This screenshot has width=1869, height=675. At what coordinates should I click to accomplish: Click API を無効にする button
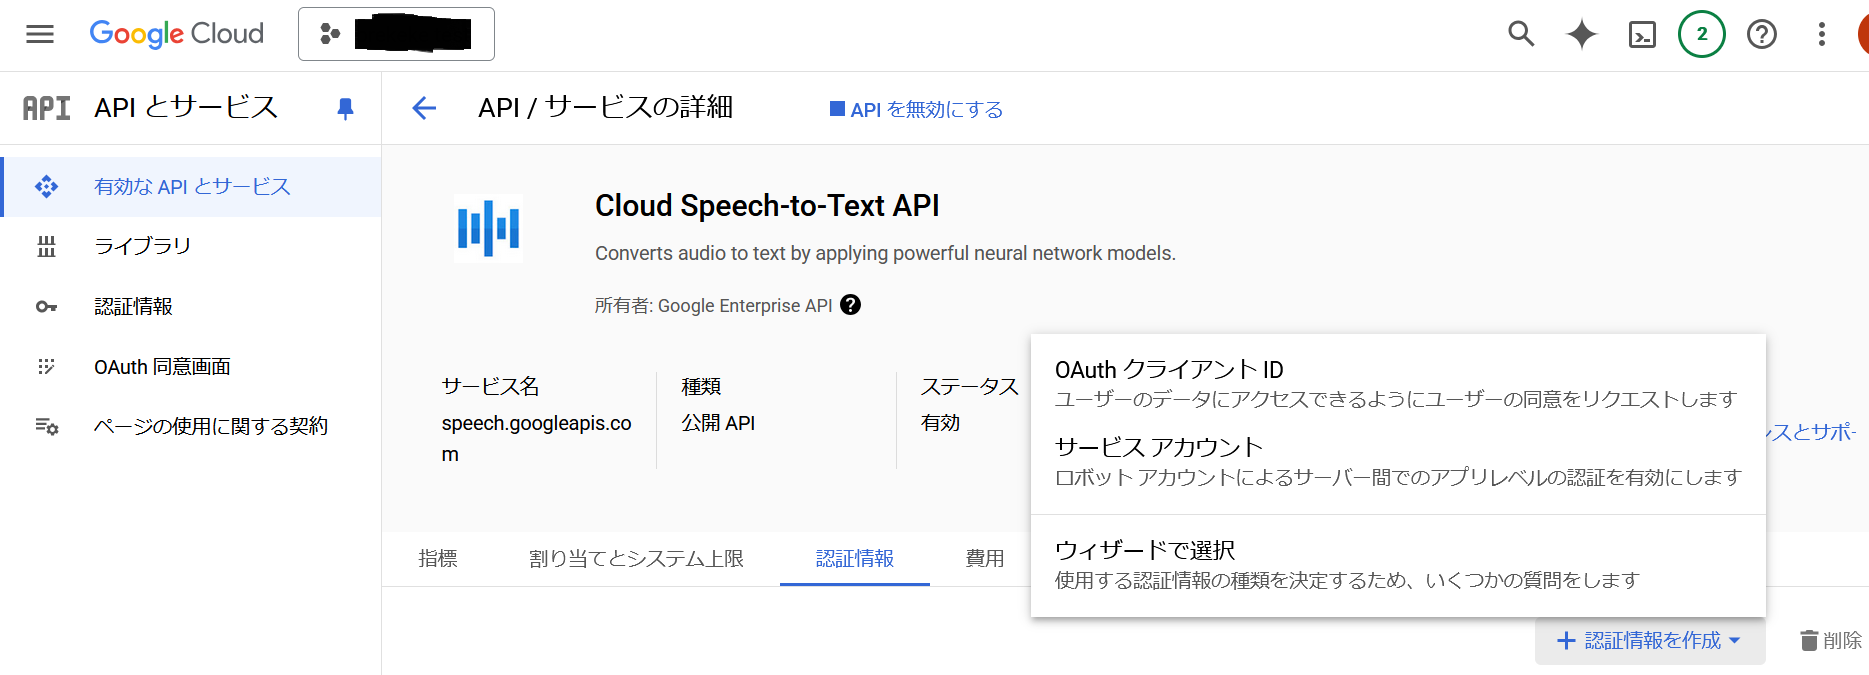[916, 110]
